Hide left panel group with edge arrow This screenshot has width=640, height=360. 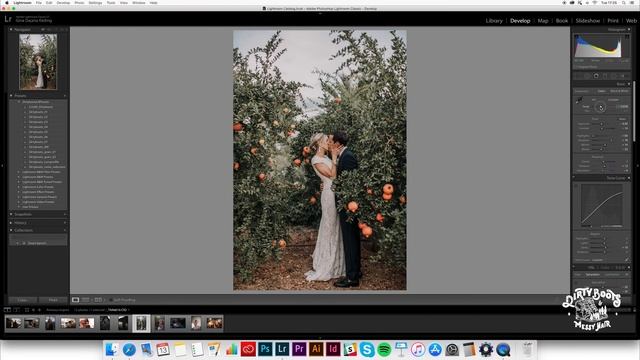(x=2, y=166)
